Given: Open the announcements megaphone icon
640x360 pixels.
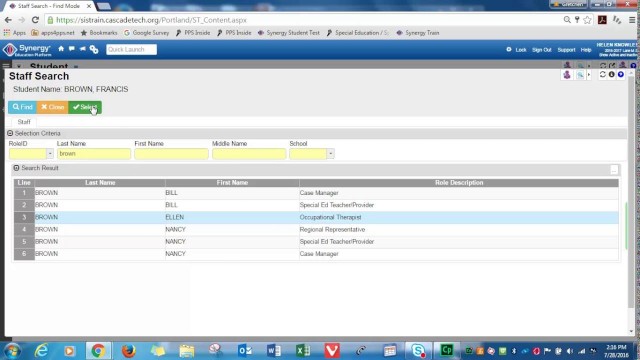Looking at the screenshot, I should point(82,49).
